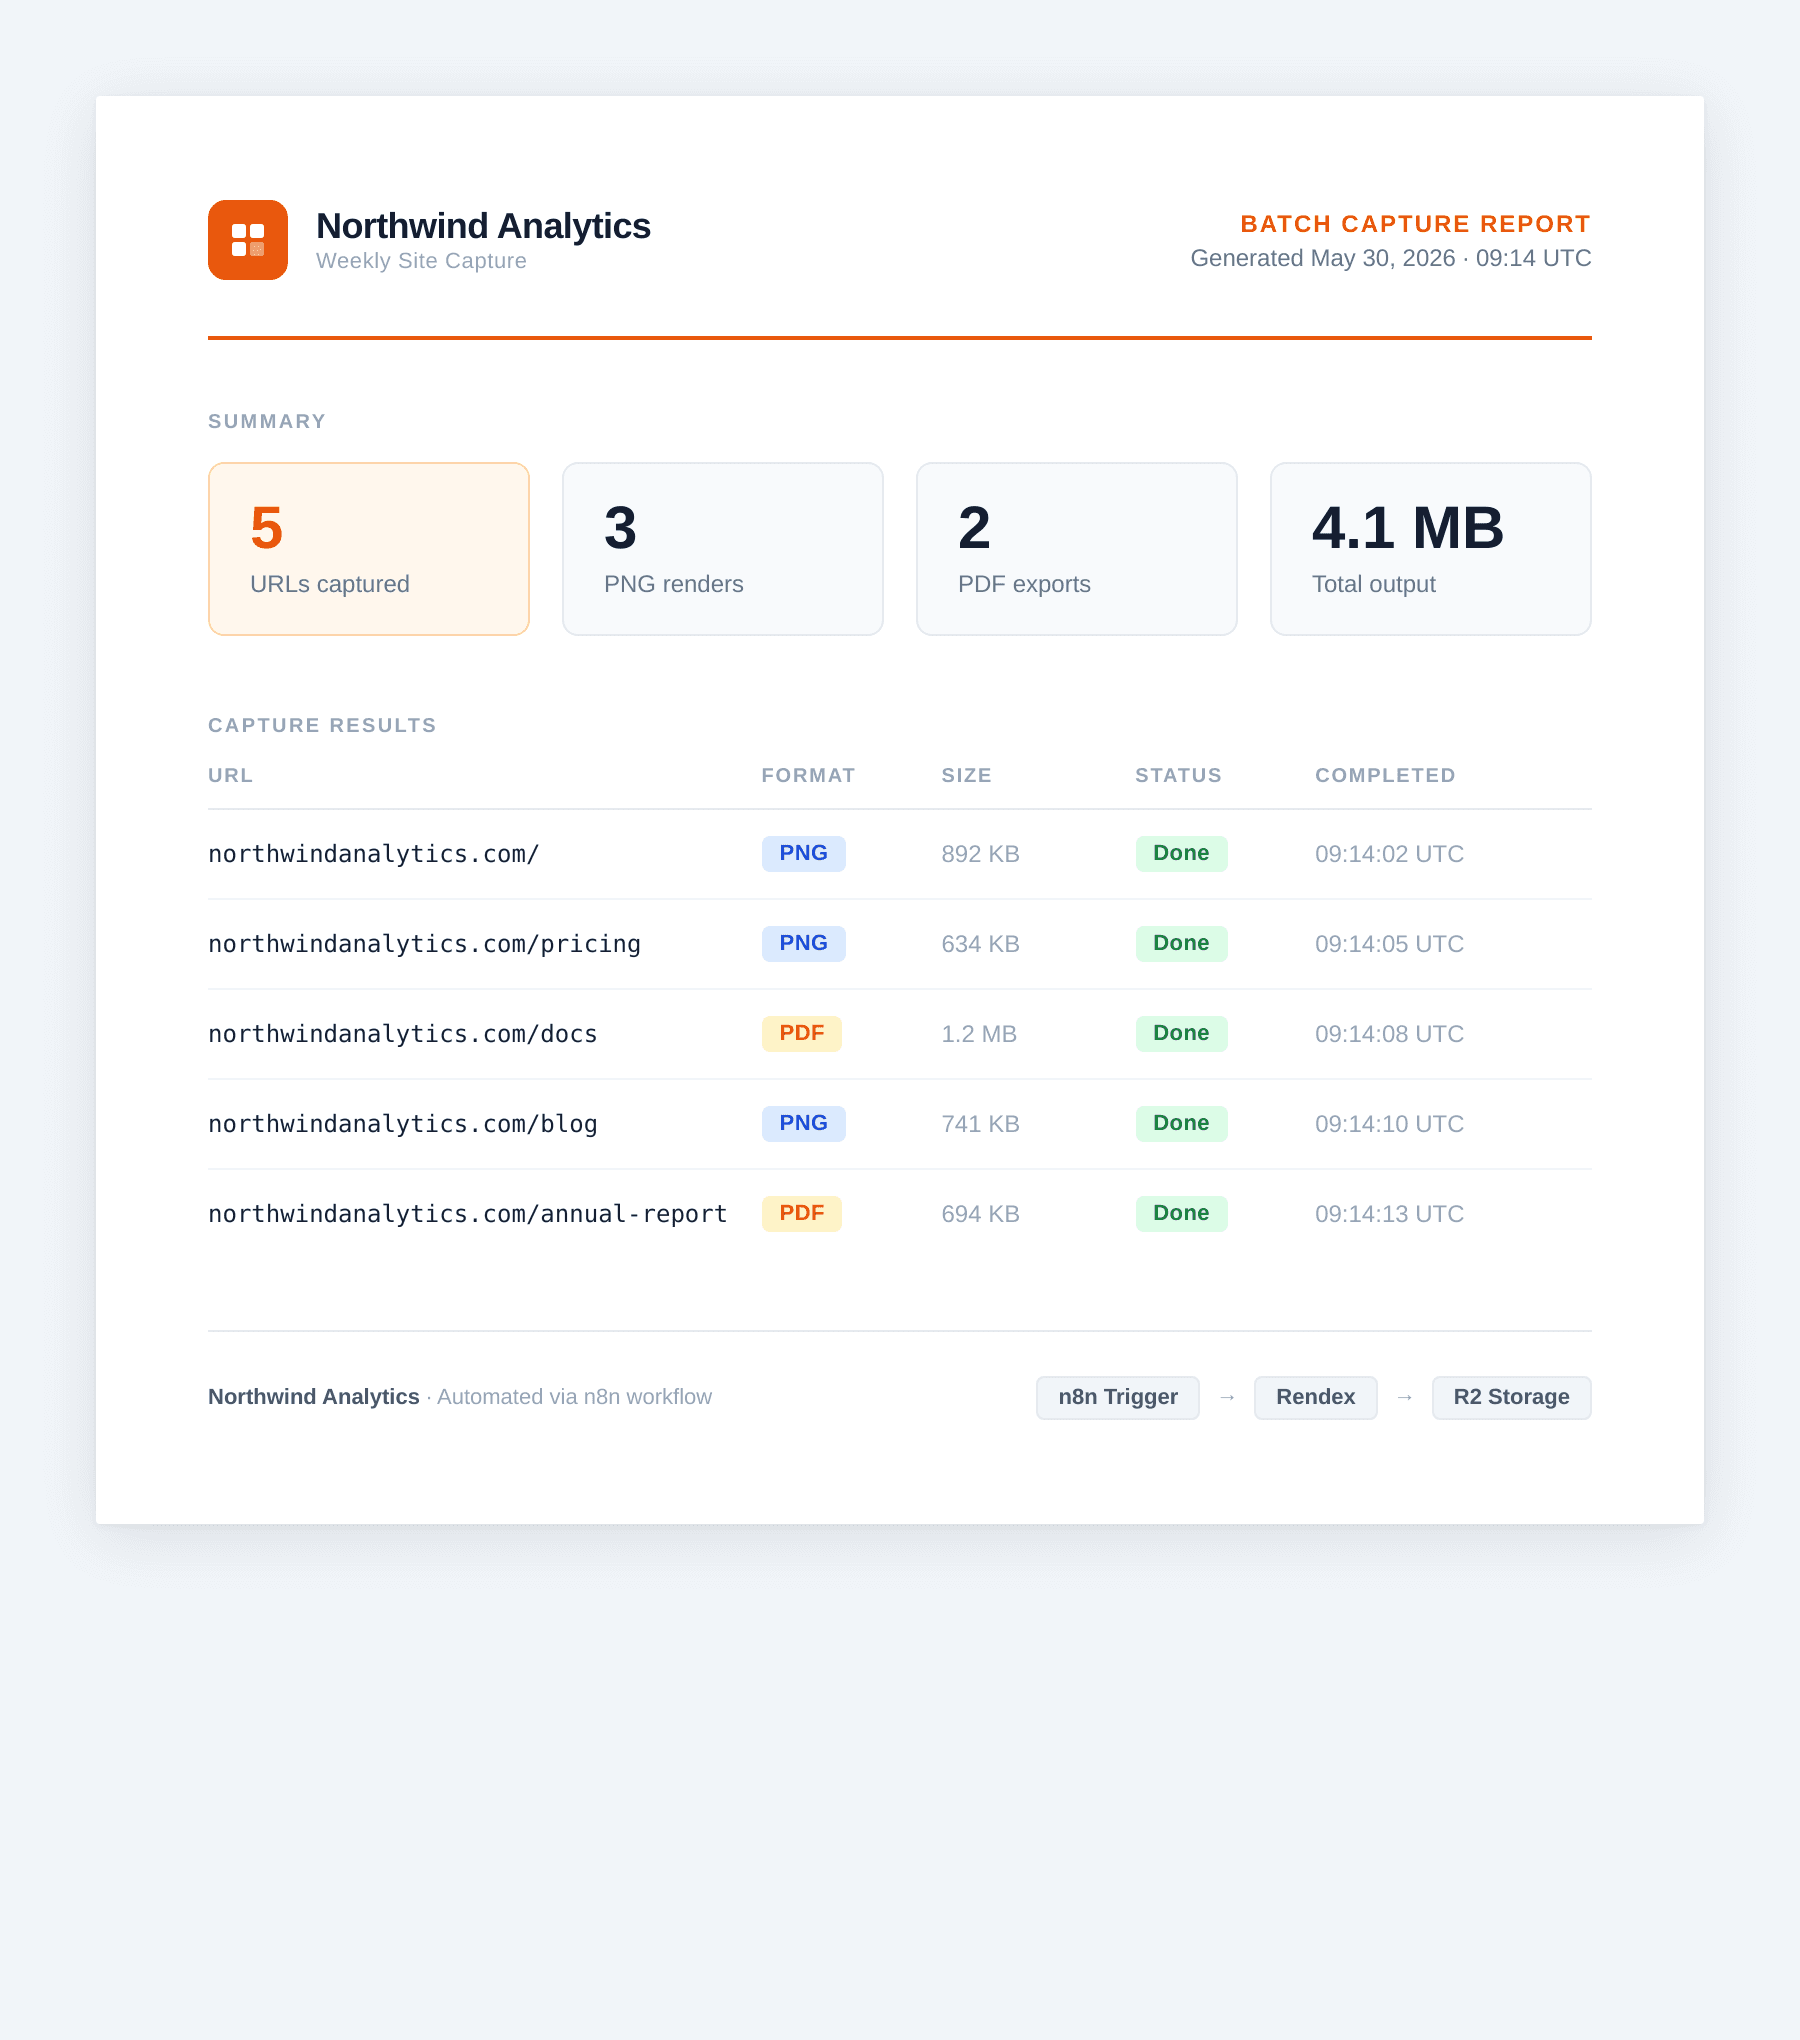Click the Northwind Analytics title
The image size is (1800, 2040).
point(483,226)
